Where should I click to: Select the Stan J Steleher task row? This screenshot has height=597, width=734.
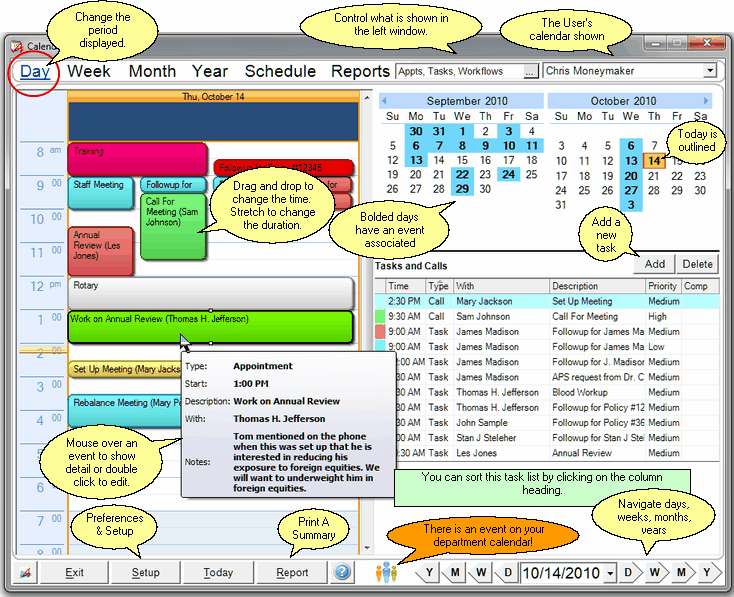tap(556, 438)
